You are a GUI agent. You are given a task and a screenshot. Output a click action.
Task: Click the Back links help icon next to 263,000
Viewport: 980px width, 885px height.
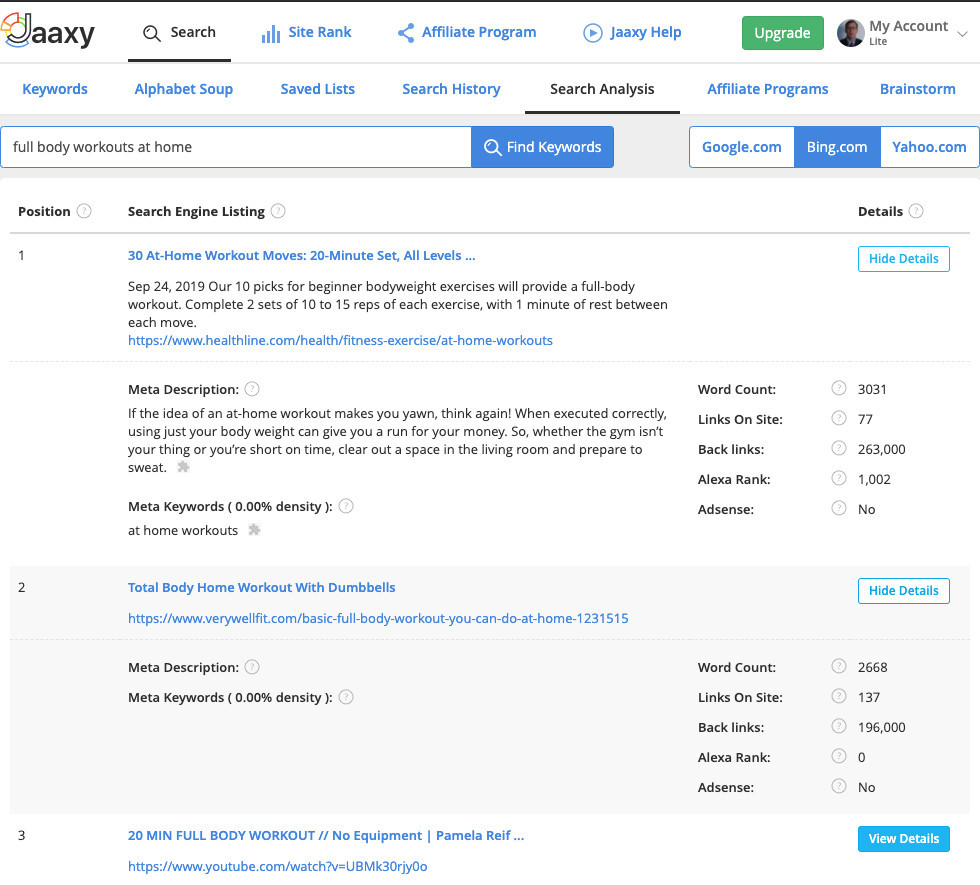[x=839, y=448]
